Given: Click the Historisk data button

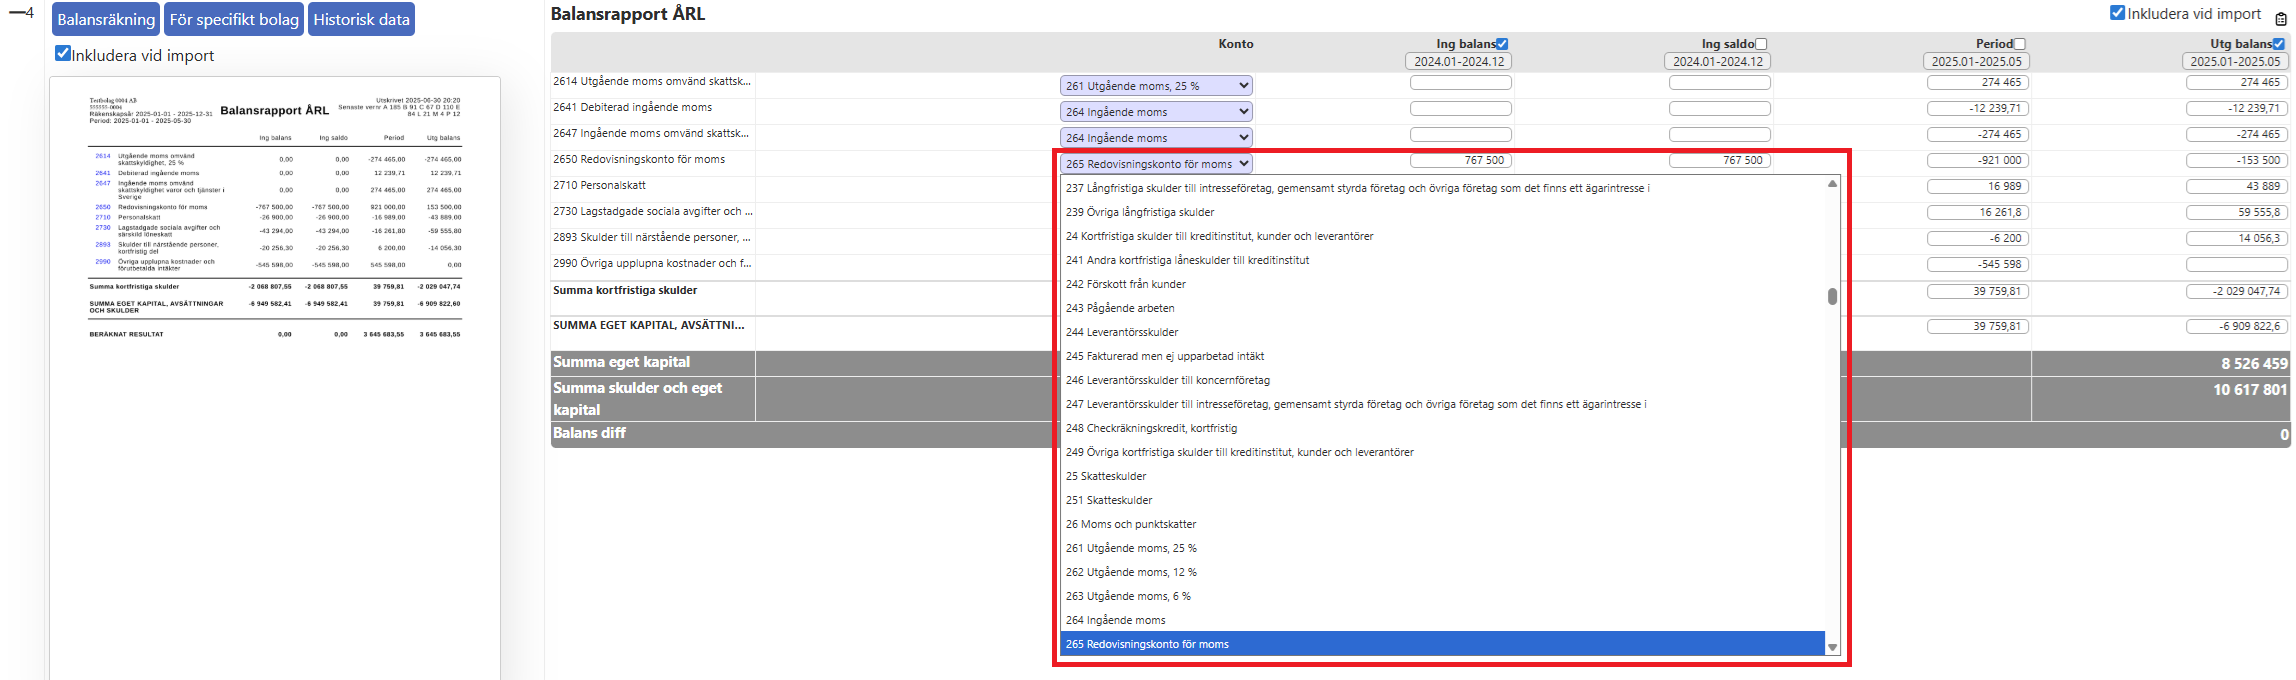Looking at the screenshot, I should click(361, 20).
